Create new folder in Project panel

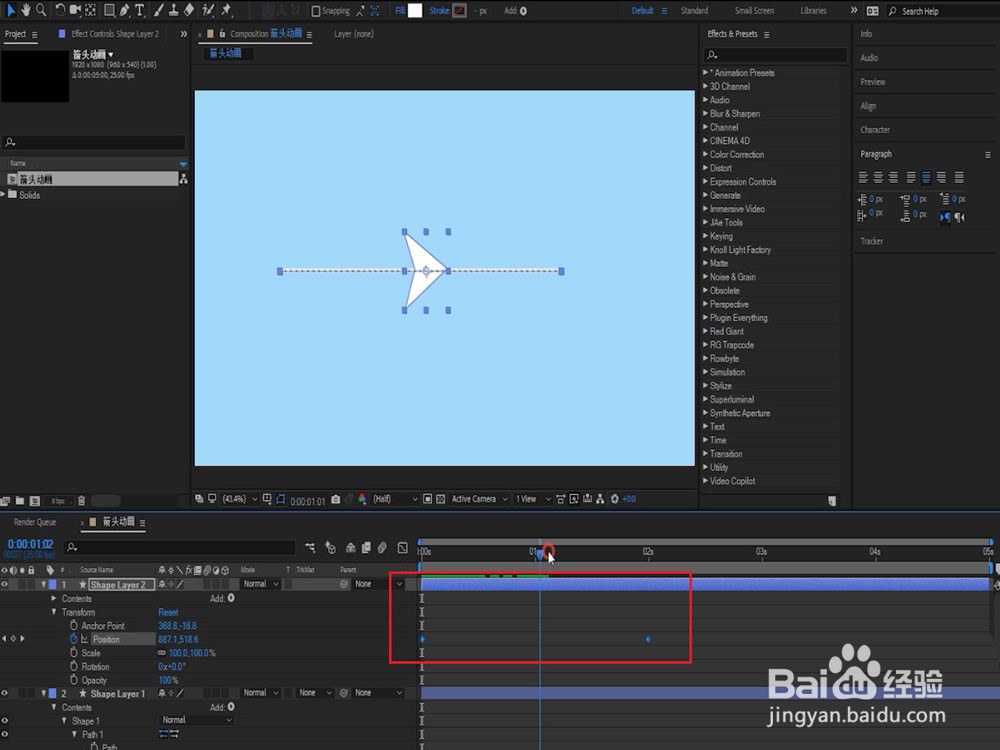20,501
